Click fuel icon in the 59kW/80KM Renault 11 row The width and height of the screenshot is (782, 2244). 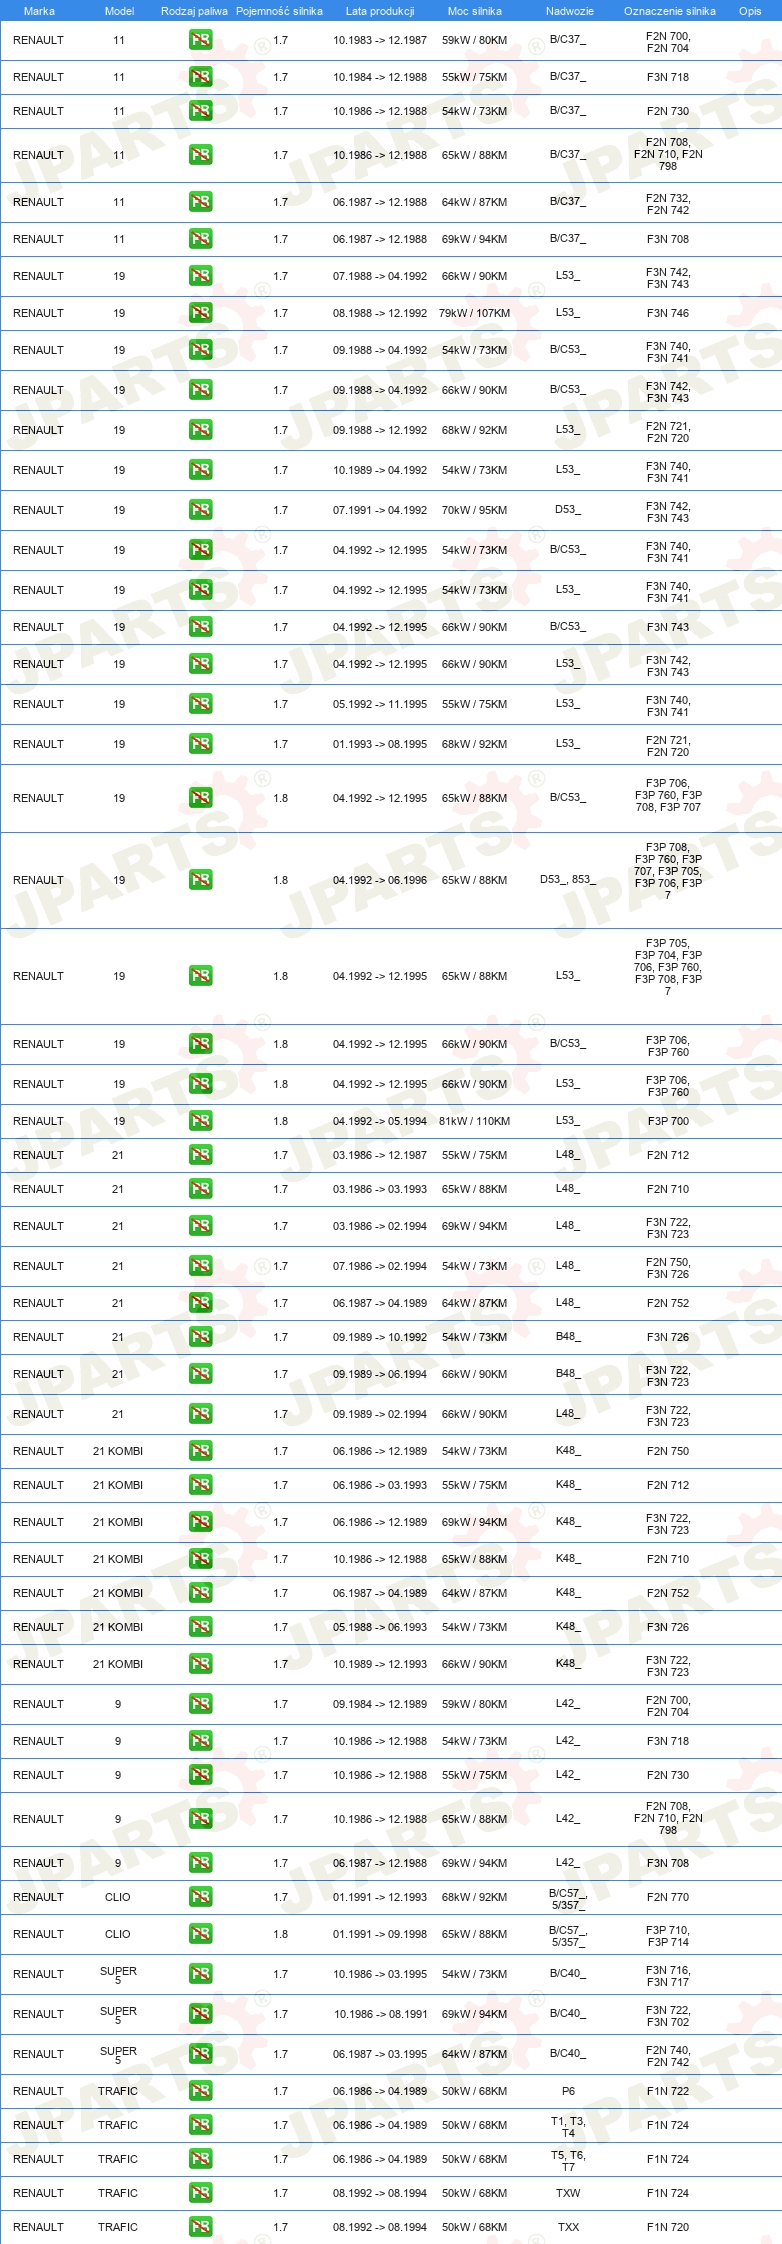click(200, 41)
